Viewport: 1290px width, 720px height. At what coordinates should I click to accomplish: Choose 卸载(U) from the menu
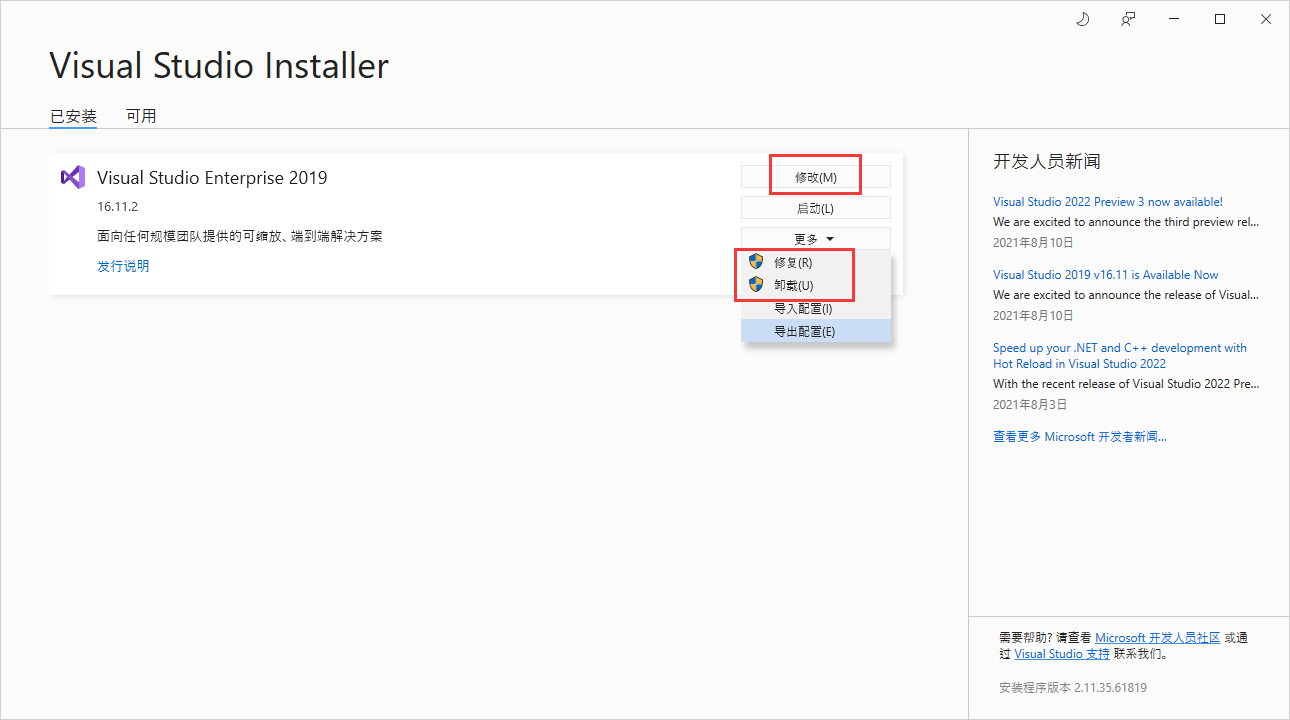(816, 285)
